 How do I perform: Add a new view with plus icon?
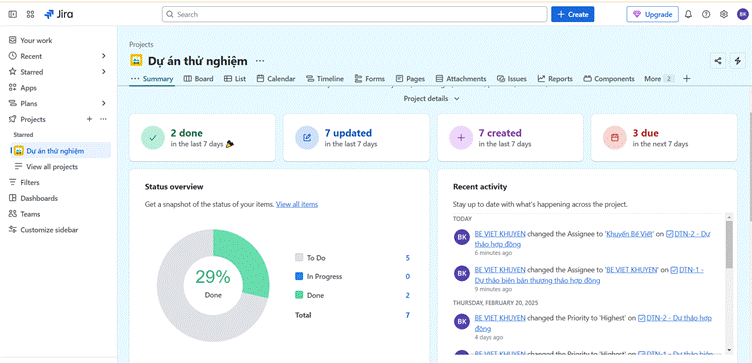point(686,79)
